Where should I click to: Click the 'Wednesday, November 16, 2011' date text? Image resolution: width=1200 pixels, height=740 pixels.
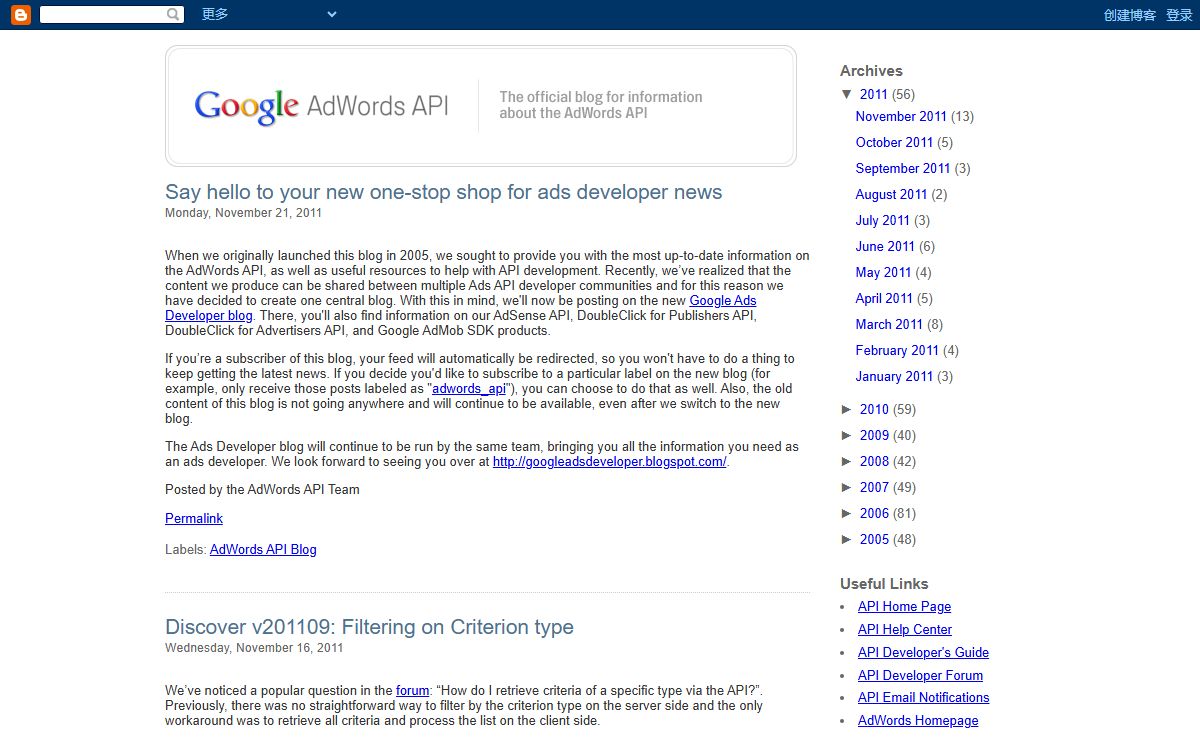pyautogui.click(x=254, y=648)
